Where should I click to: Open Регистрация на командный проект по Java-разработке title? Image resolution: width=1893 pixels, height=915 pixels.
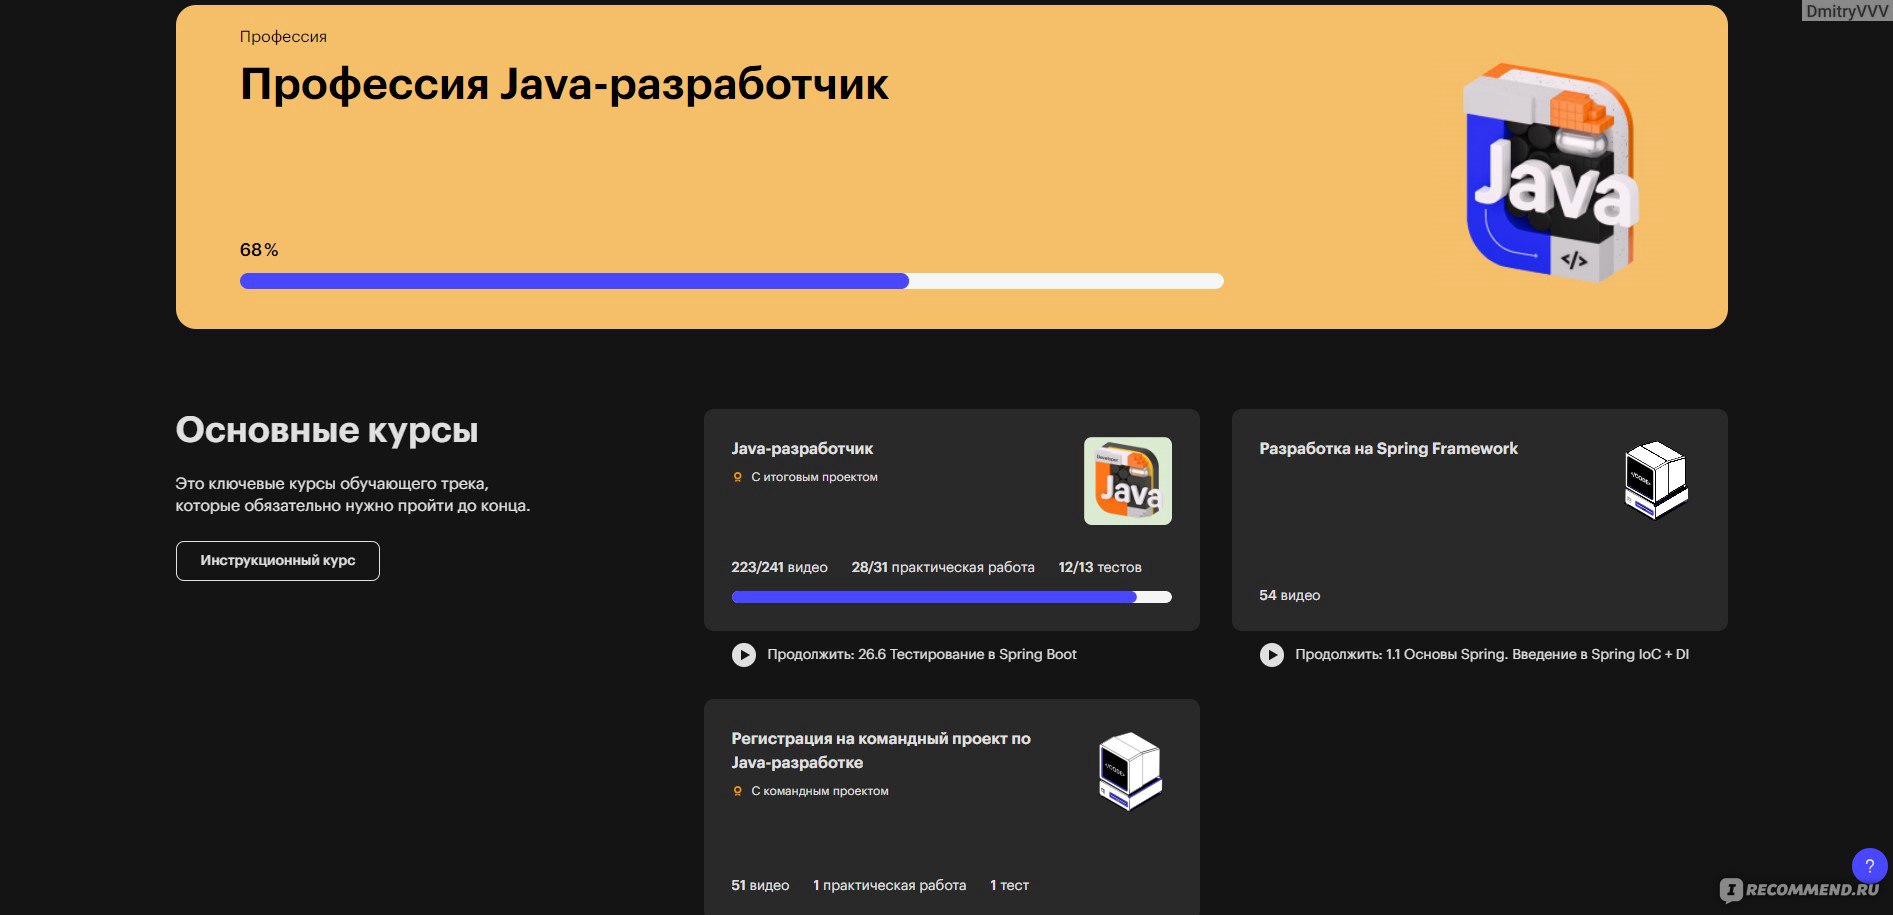881,751
